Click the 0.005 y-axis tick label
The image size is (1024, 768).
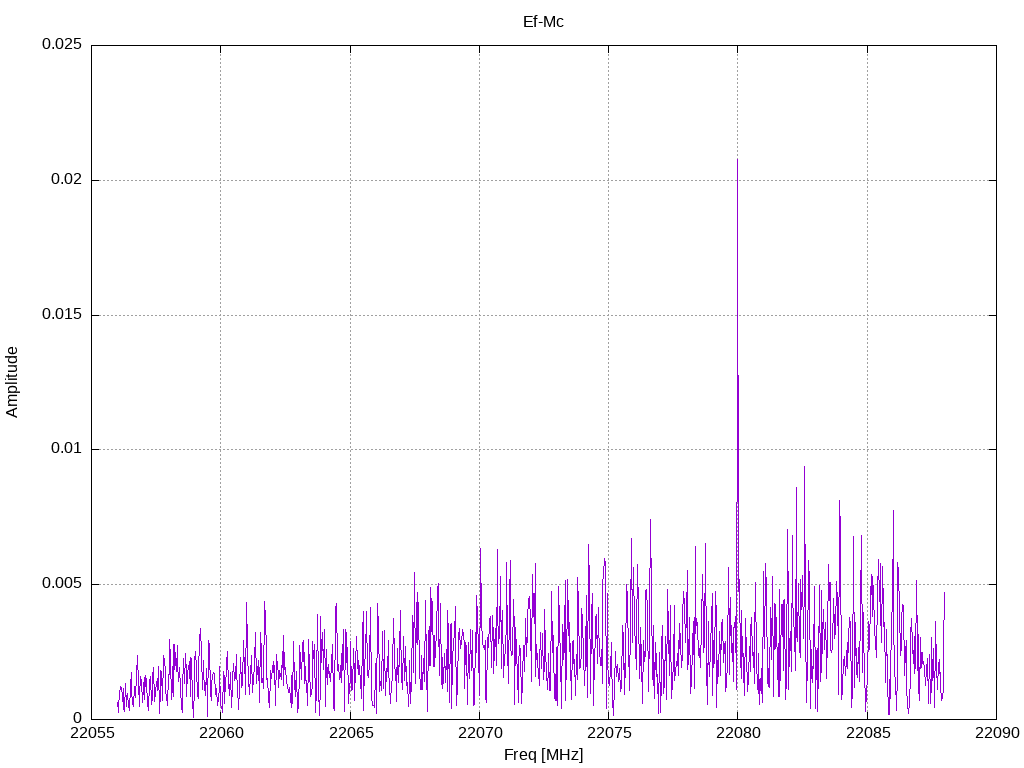[61, 584]
